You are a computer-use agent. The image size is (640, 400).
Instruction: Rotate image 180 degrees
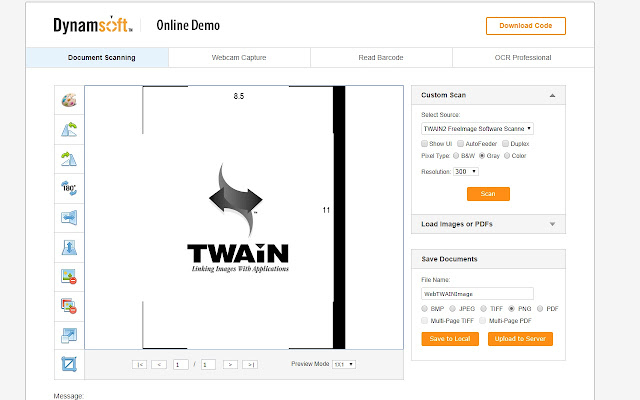tap(69, 188)
